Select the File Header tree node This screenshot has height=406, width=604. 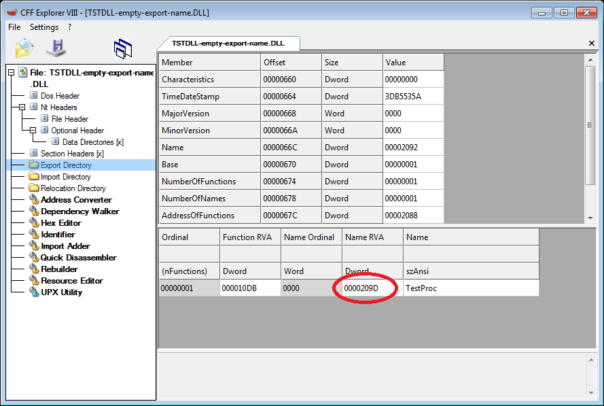[x=70, y=119]
